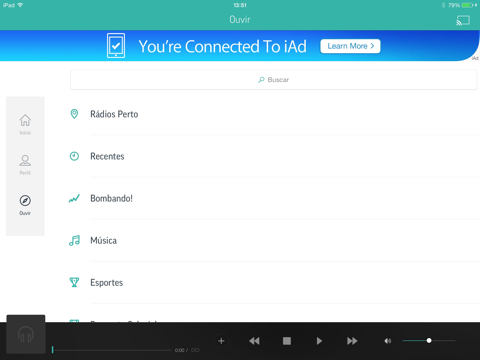Click the trophy icon beside Esportes
The height and width of the screenshot is (360, 480).
[74, 282]
